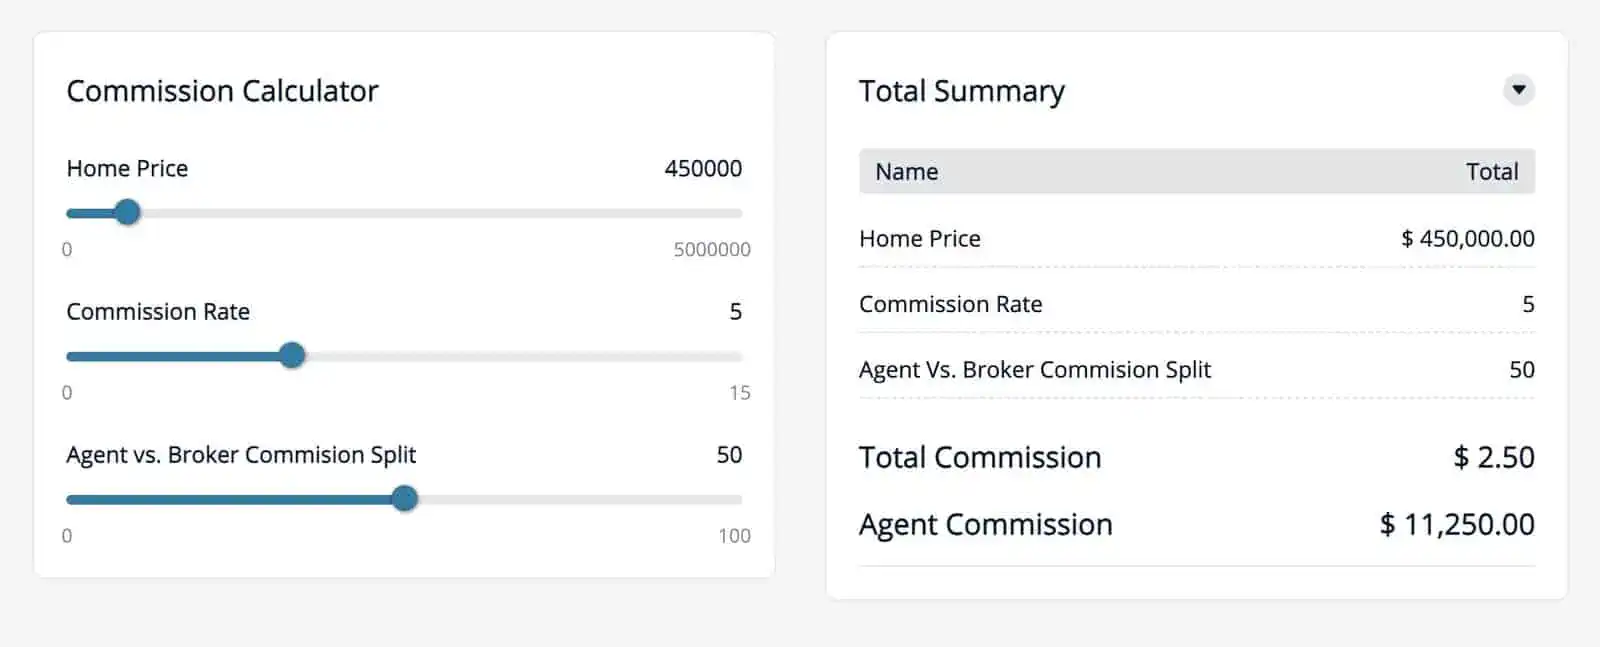Click the Commission Calculator title

(x=222, y=91)
